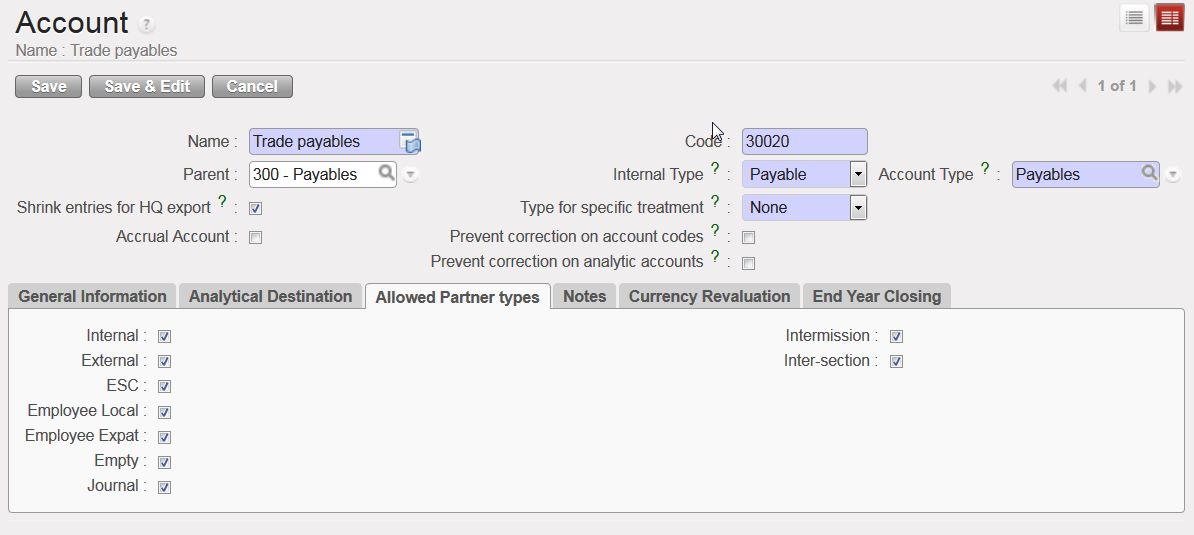Open the Internal Type dropdown
Screen dimensions: 1194x535
click(857, 174)
